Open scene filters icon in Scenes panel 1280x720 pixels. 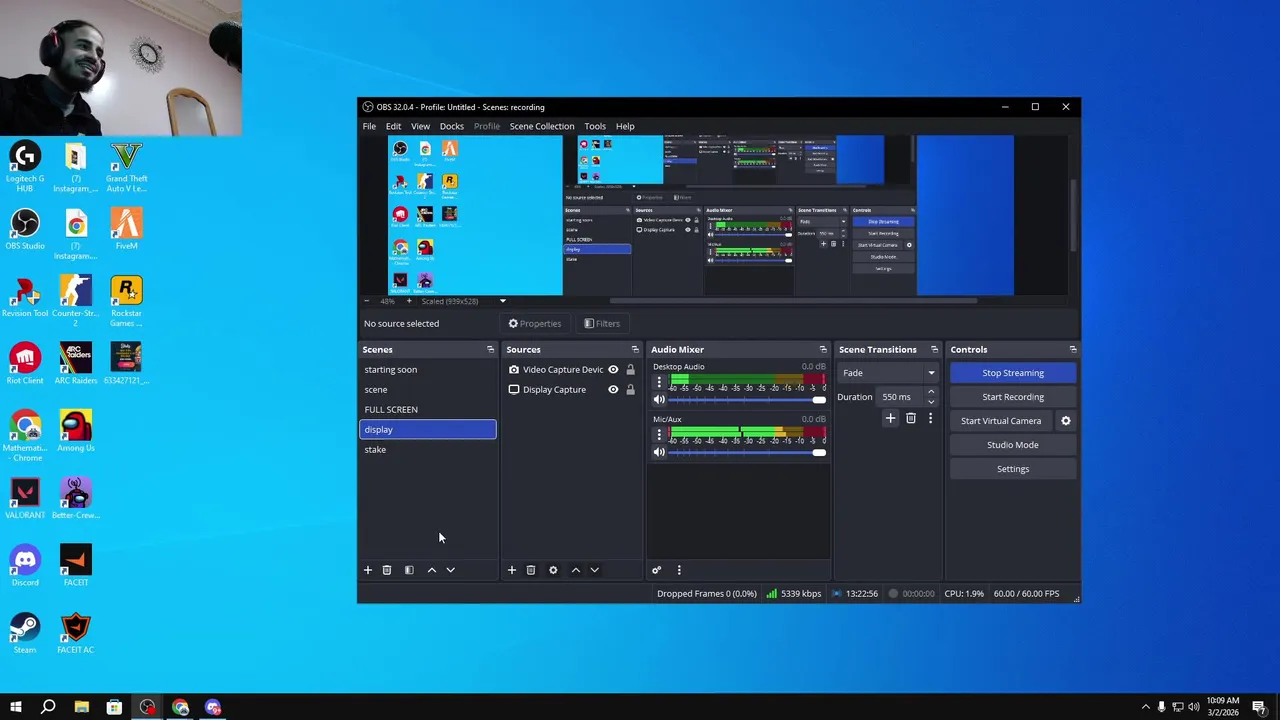409,570
